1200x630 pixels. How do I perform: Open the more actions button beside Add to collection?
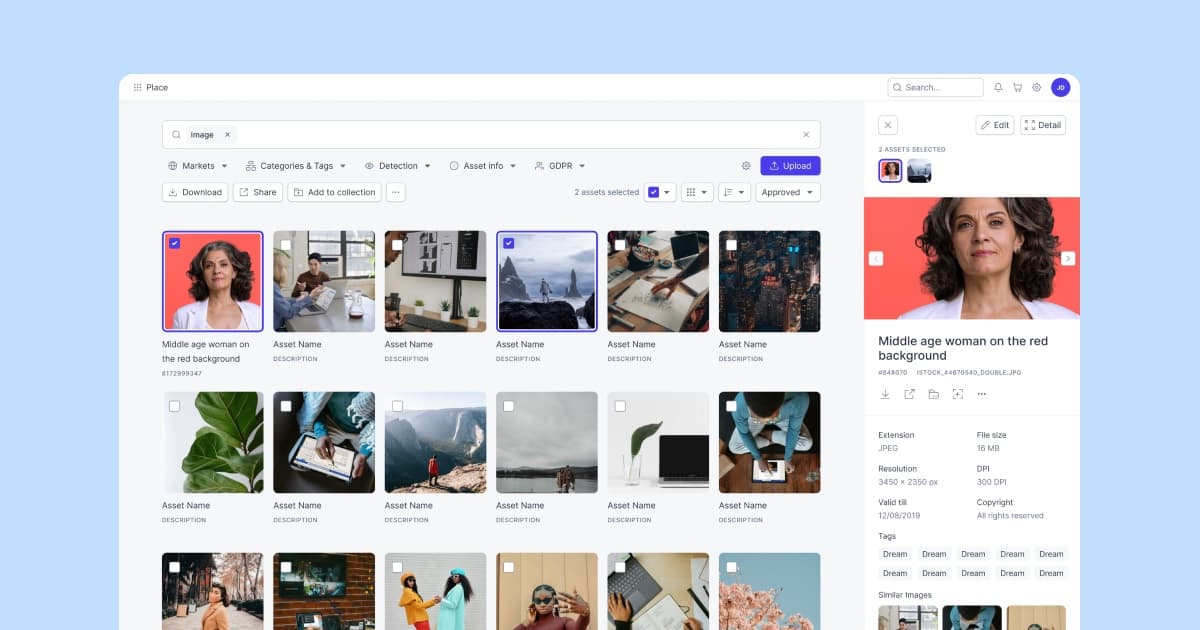pyautogui.click(x=396, y=192)
